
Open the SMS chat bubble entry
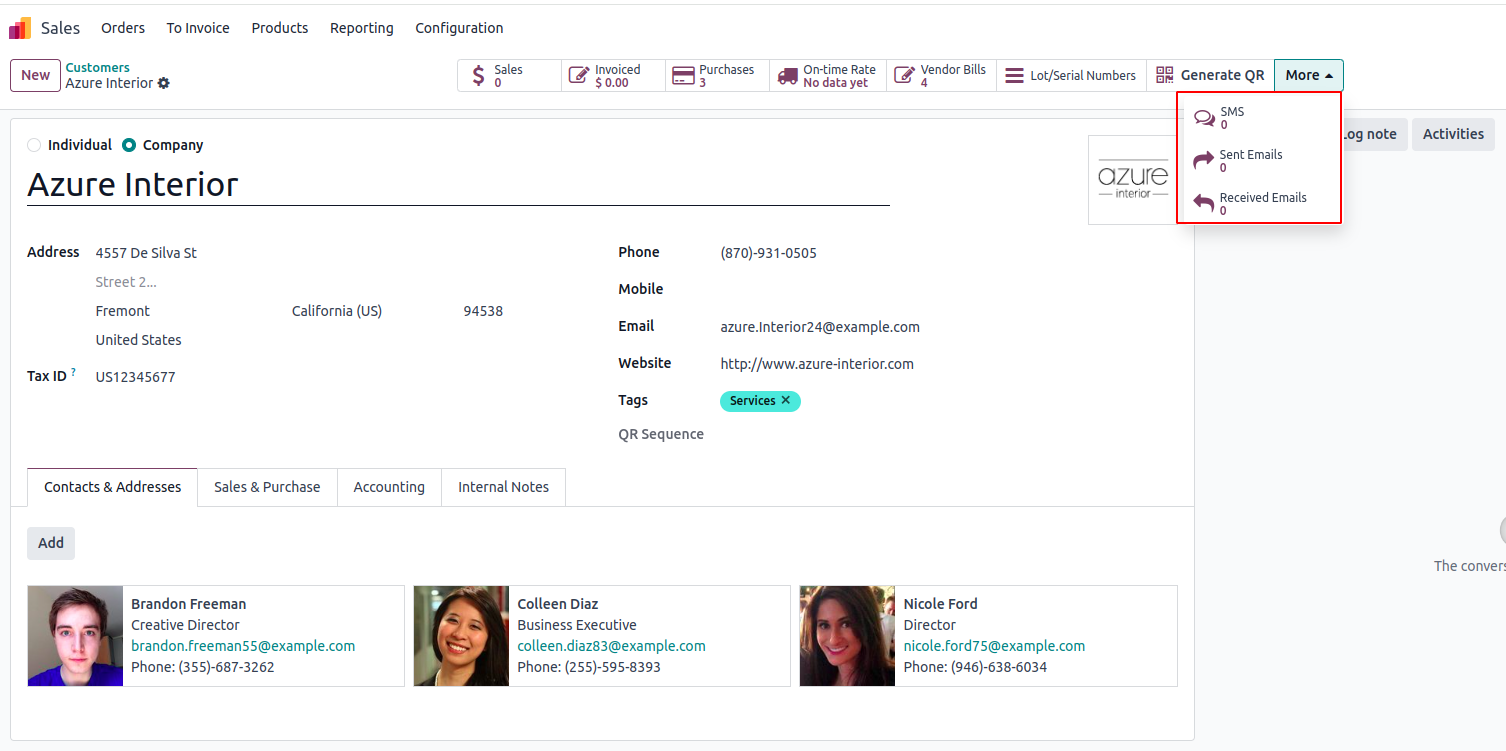point(1259,118)
